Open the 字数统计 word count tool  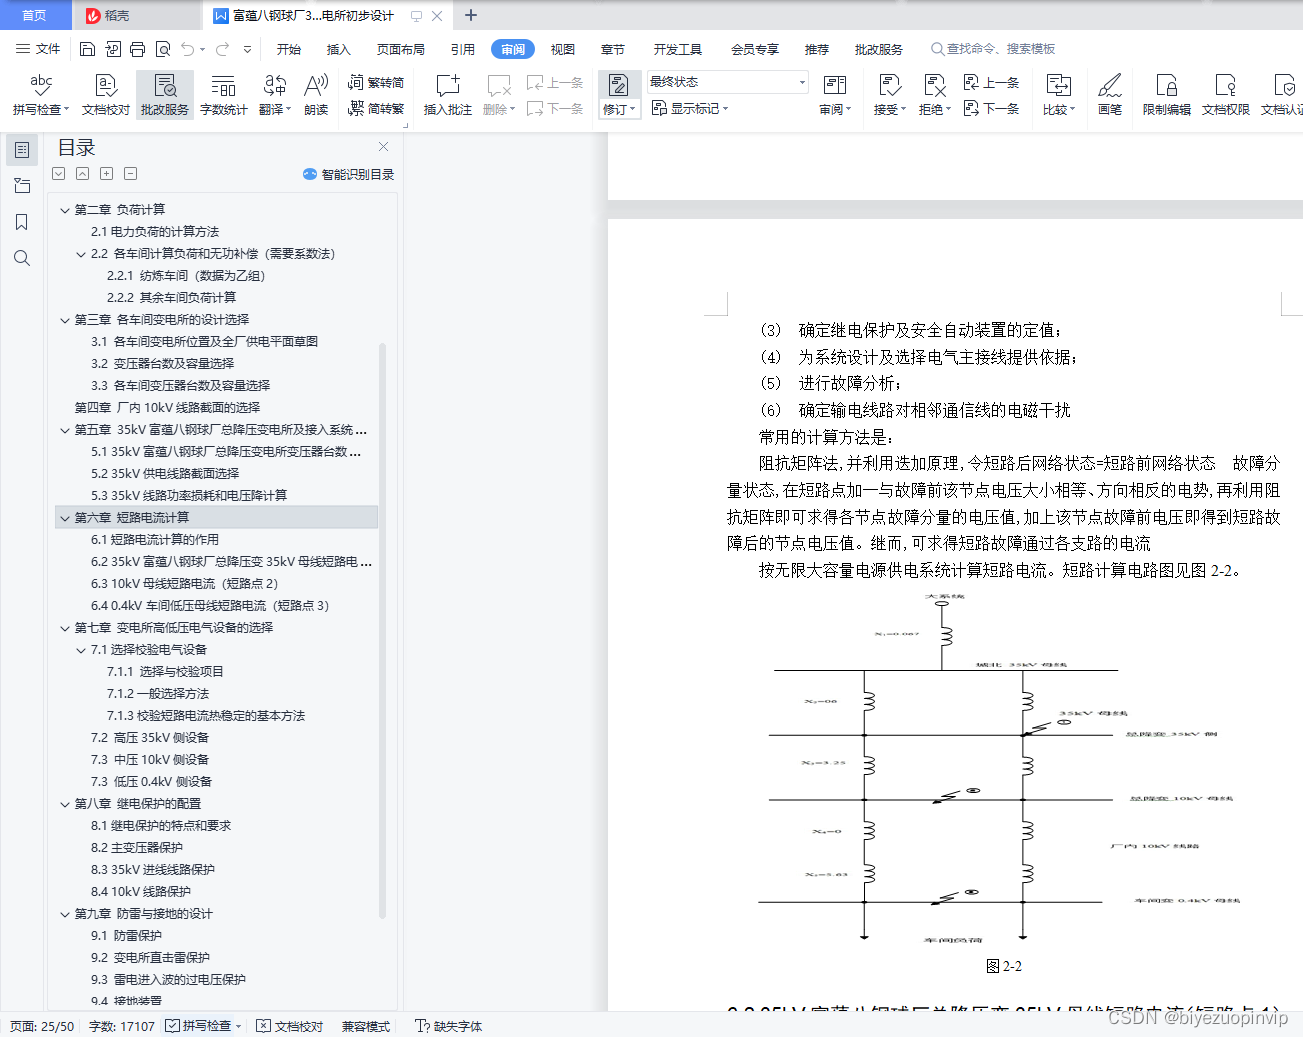click(222, 95)
